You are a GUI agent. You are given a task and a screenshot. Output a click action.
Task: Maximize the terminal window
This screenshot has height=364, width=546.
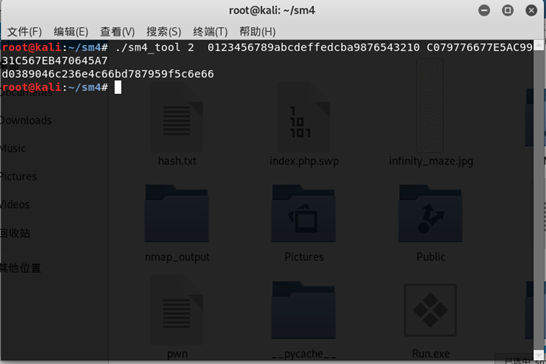pyautogui.click(x=507, y=10)
